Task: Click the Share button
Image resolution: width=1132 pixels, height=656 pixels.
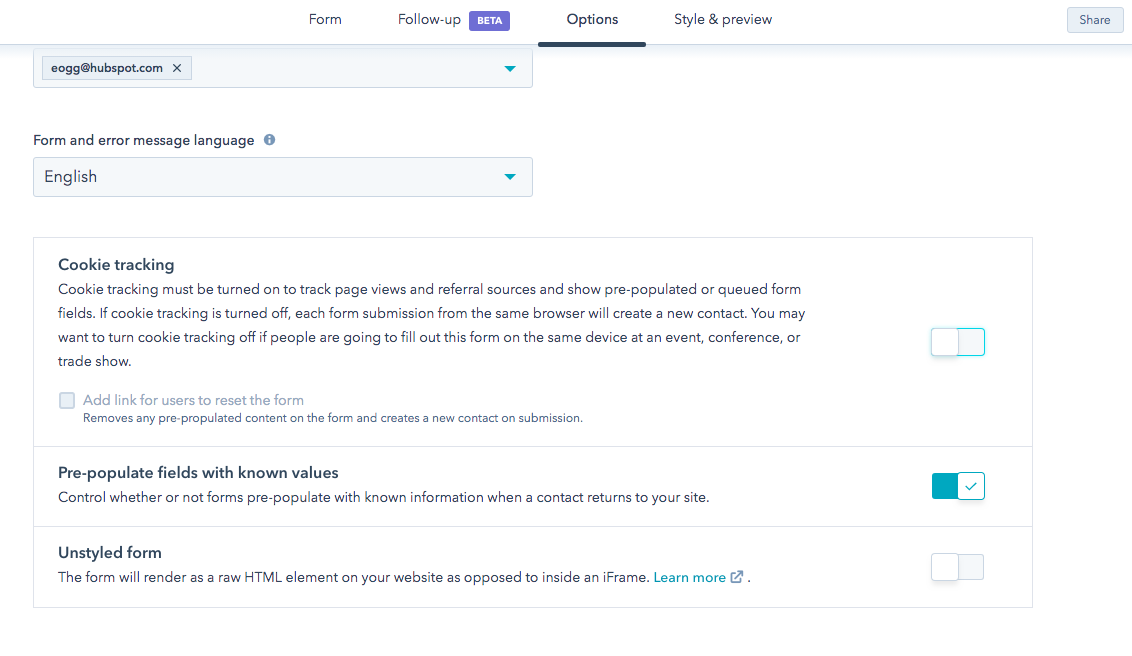Action: coord(1094,20)
